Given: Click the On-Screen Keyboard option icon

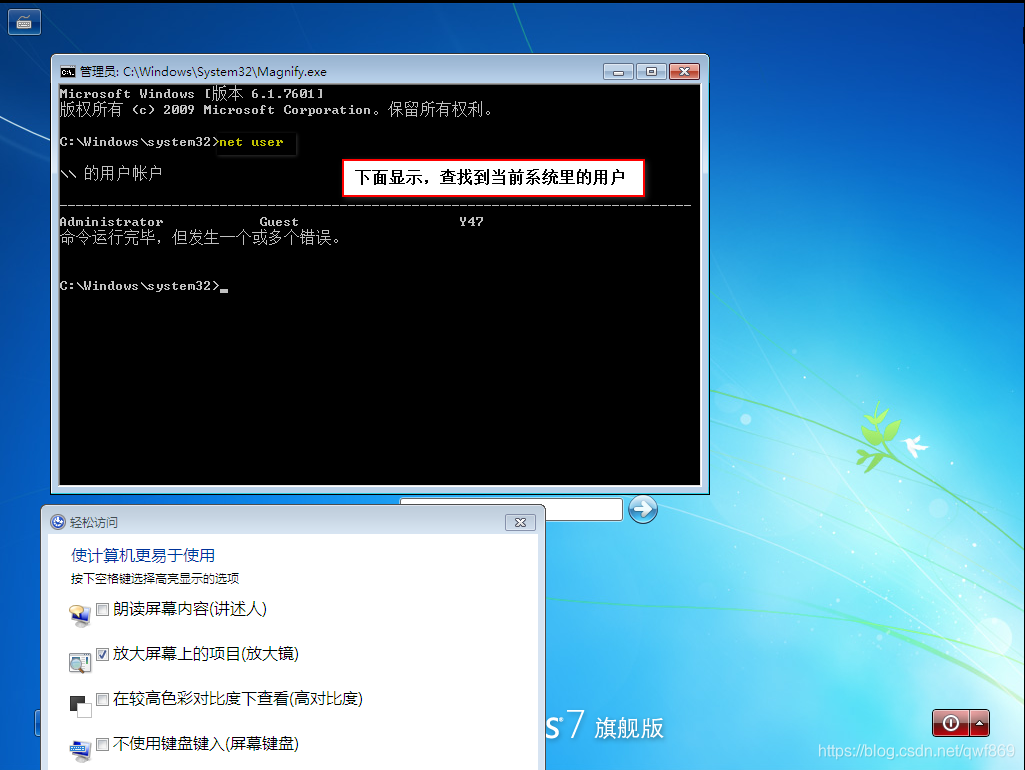Looking at the screenshot, I should (80, 750).
